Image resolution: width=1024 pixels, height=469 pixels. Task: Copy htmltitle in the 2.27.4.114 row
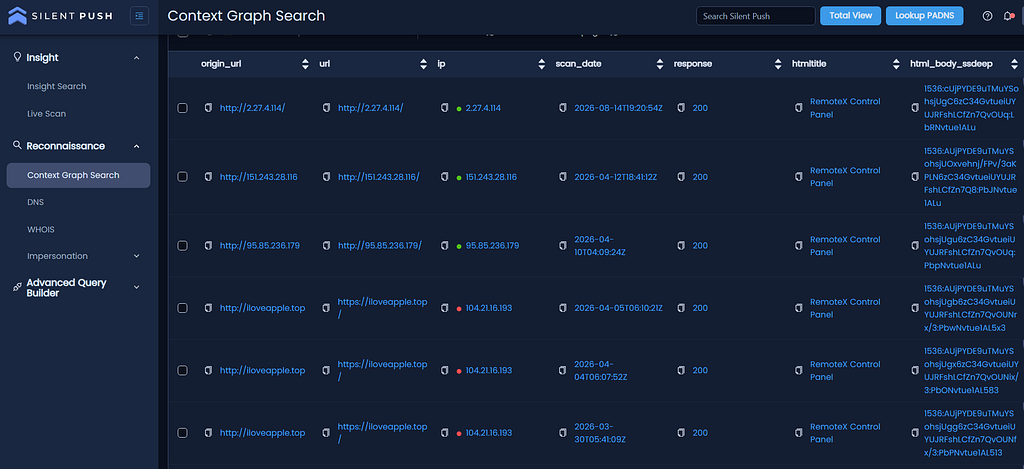point(799,108)
